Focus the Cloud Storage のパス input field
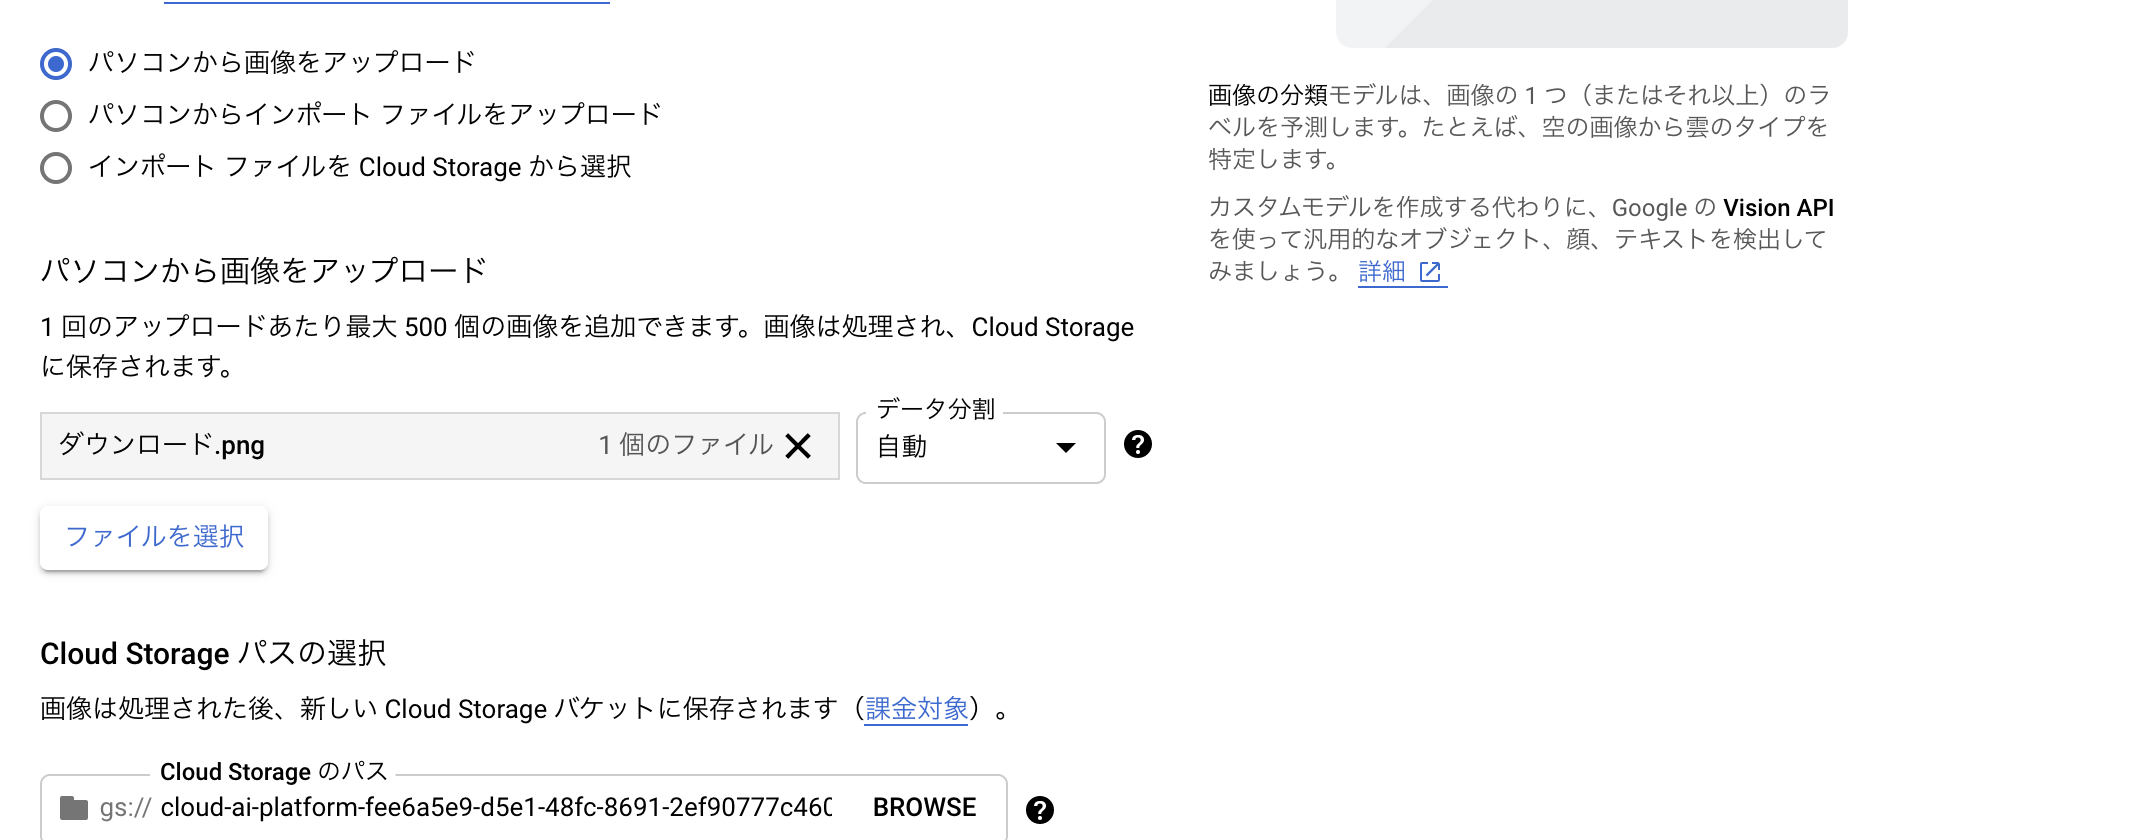 [x=495, y=808]
